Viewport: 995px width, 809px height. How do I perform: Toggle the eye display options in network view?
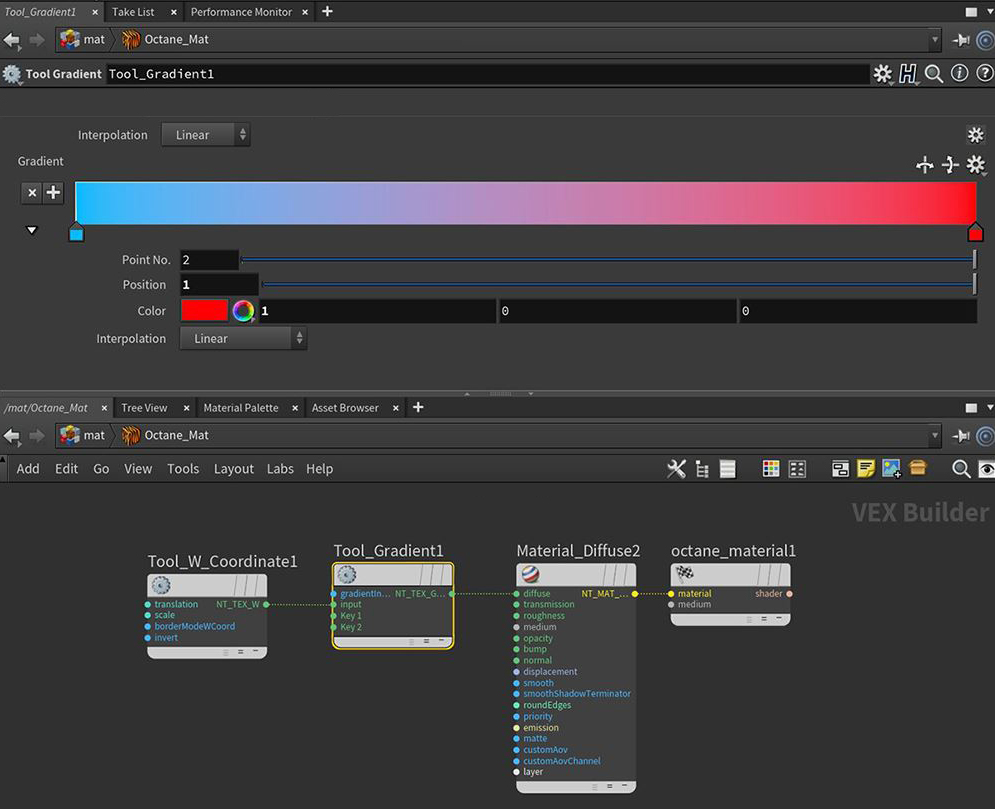(986, 468)
